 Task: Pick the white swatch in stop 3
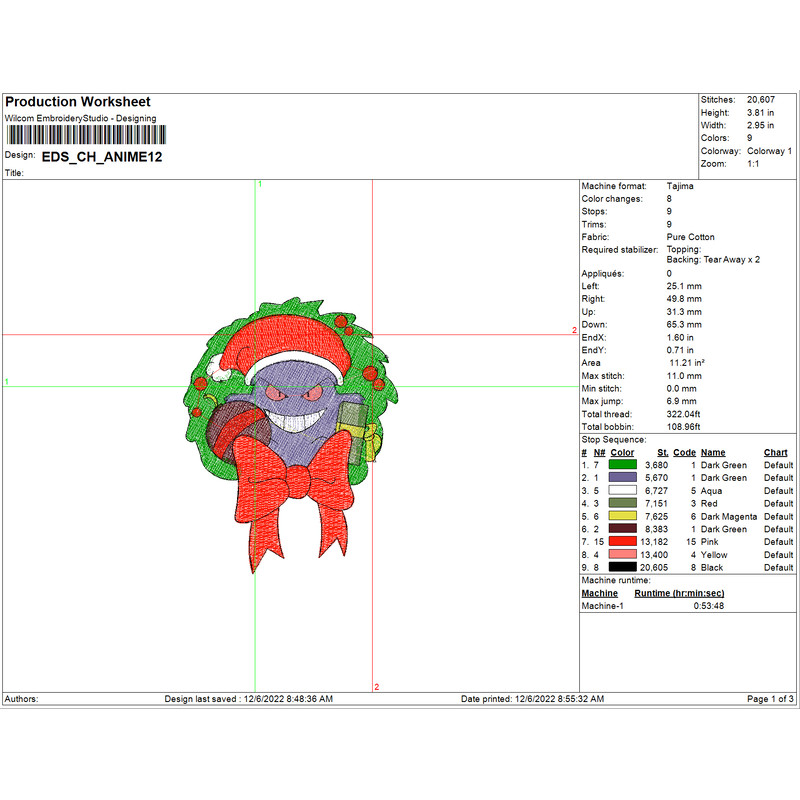coord(622,491)
